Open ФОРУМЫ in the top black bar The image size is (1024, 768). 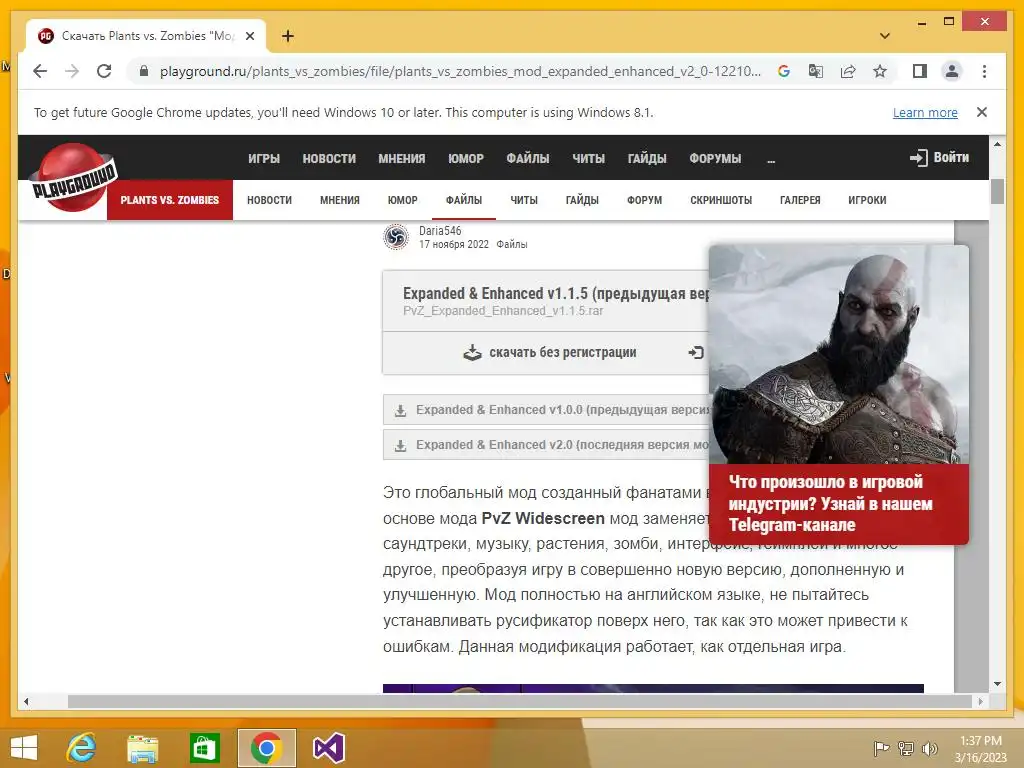point(715,159)
